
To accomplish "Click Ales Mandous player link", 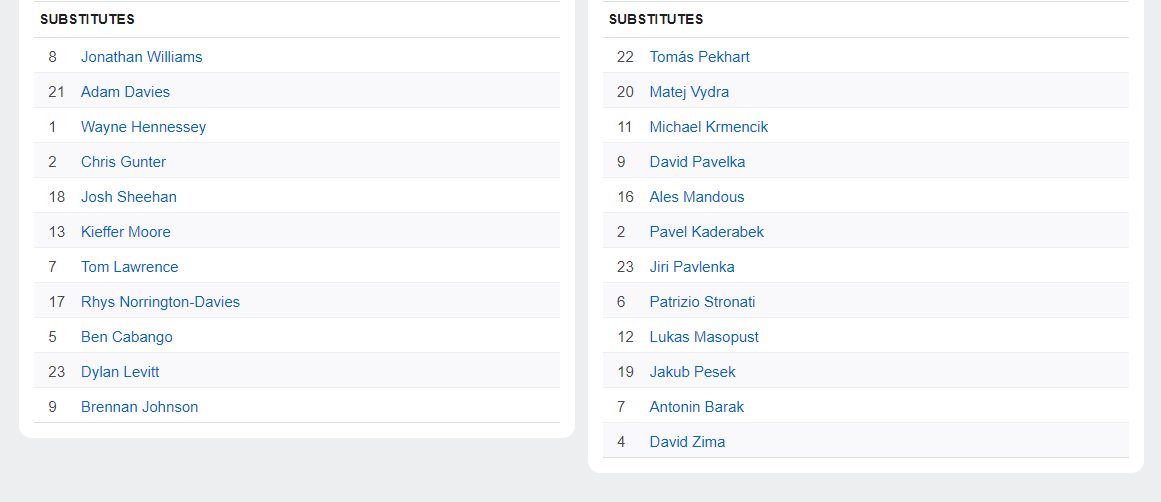I will (696, 197).
